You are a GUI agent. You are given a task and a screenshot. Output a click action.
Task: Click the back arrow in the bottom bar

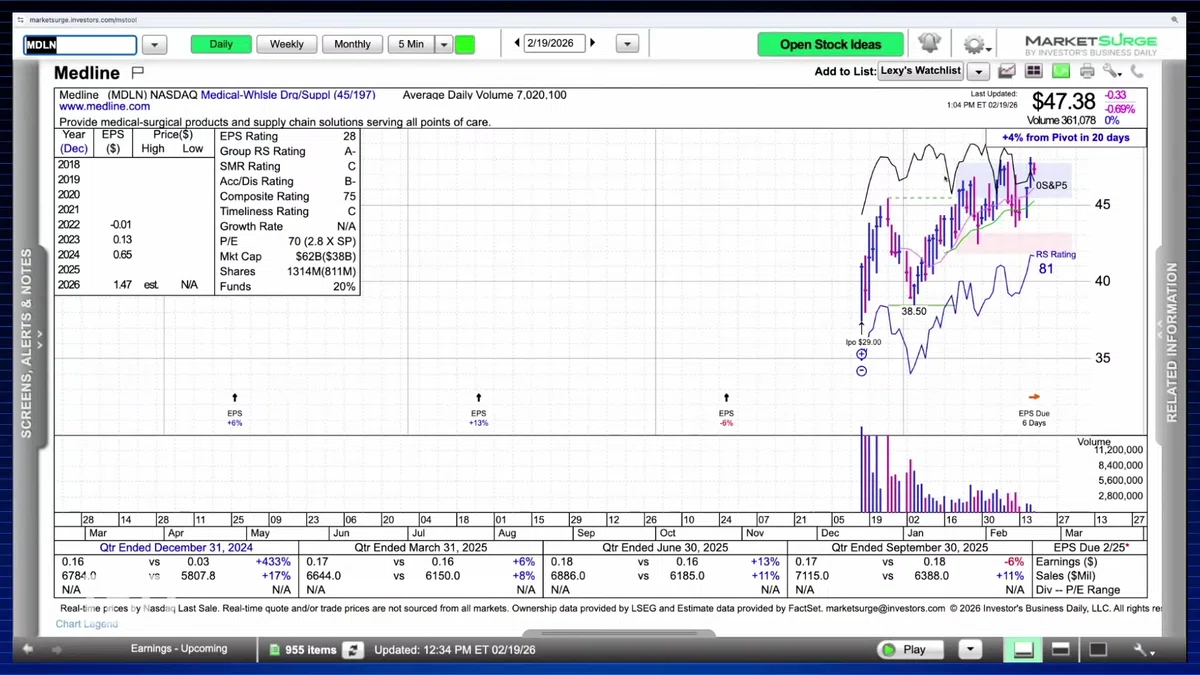pyautogui.click(x=29, y=649)
